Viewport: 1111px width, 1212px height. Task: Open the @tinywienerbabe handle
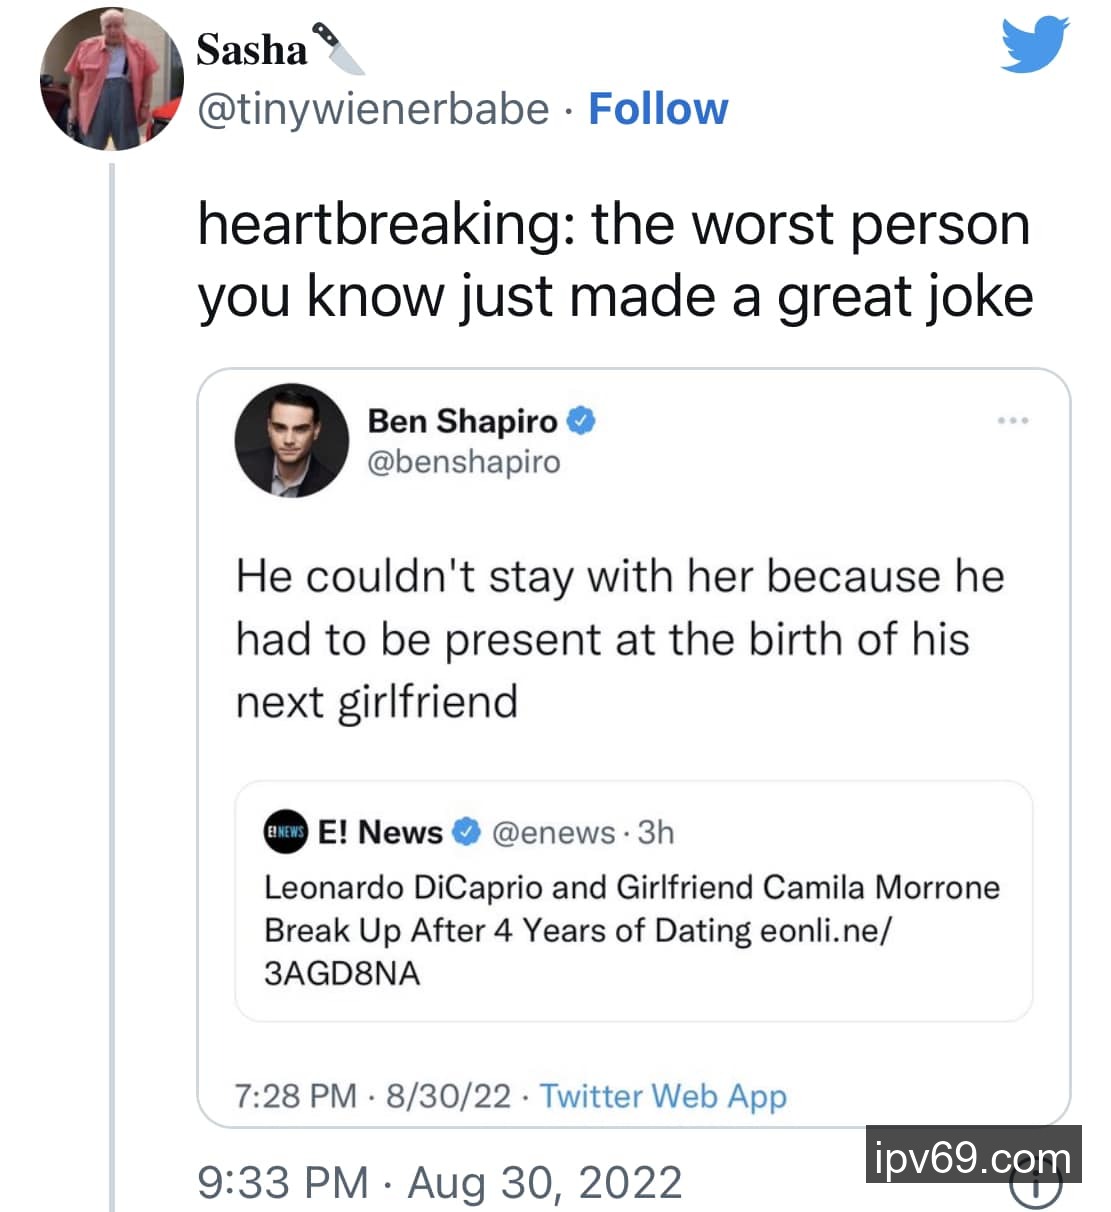(x=373, y=109)
